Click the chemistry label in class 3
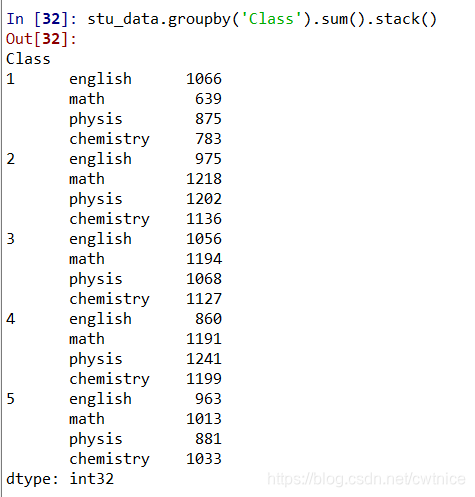Image resolution: width=475 pixels, height=497 pixels. (109, 300)
